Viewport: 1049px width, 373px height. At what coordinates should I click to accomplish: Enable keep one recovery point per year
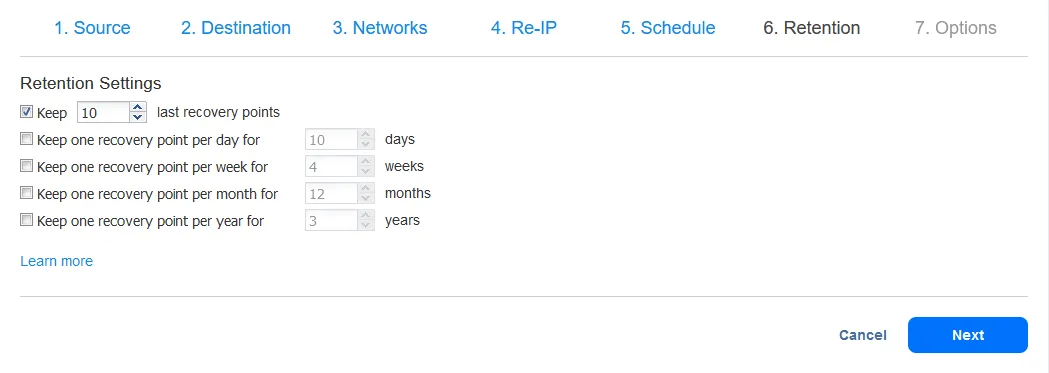point(26,220)
